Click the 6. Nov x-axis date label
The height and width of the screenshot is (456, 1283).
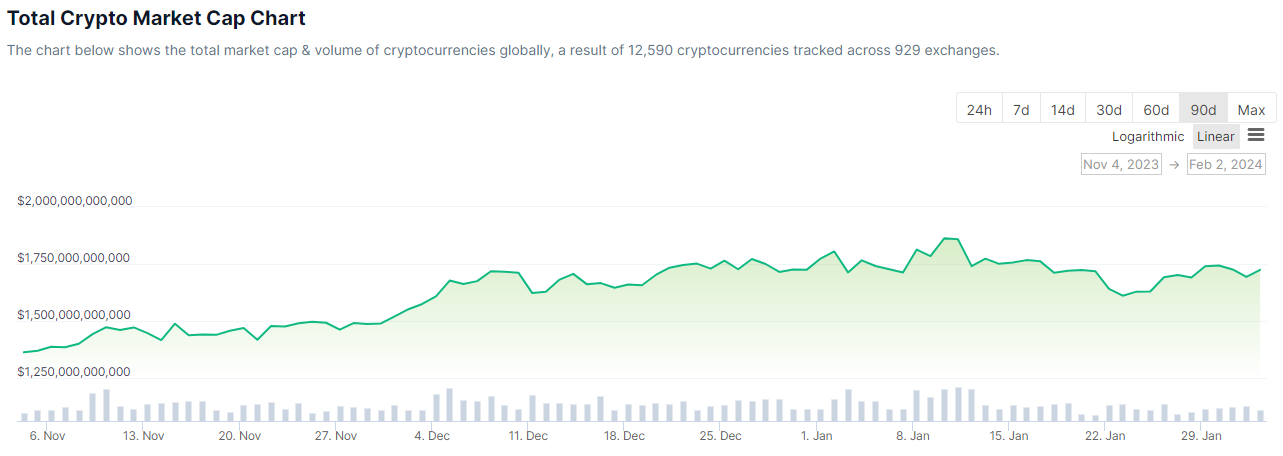(x=47, y=436)
